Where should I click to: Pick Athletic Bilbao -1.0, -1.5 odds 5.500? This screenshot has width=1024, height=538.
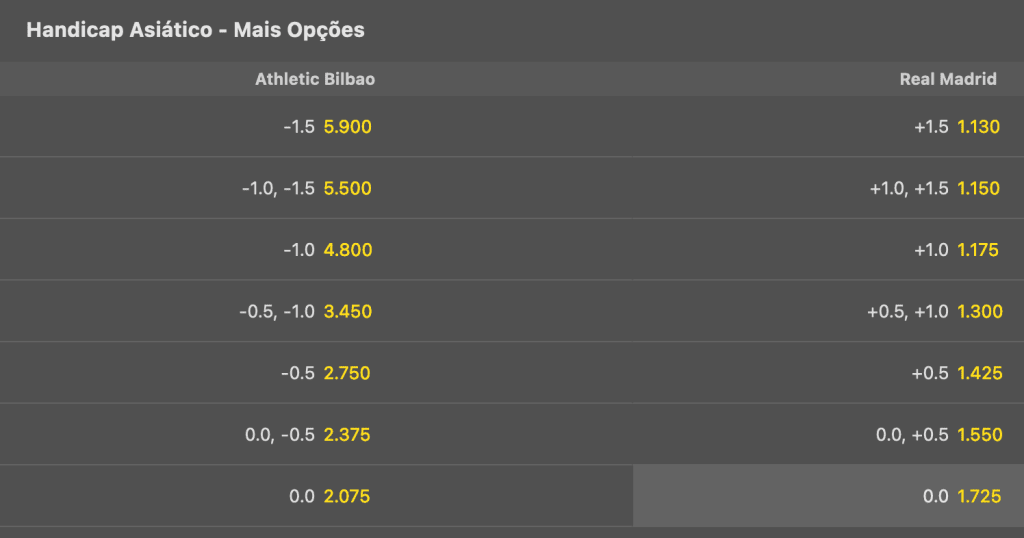click(x=316, y=188)
